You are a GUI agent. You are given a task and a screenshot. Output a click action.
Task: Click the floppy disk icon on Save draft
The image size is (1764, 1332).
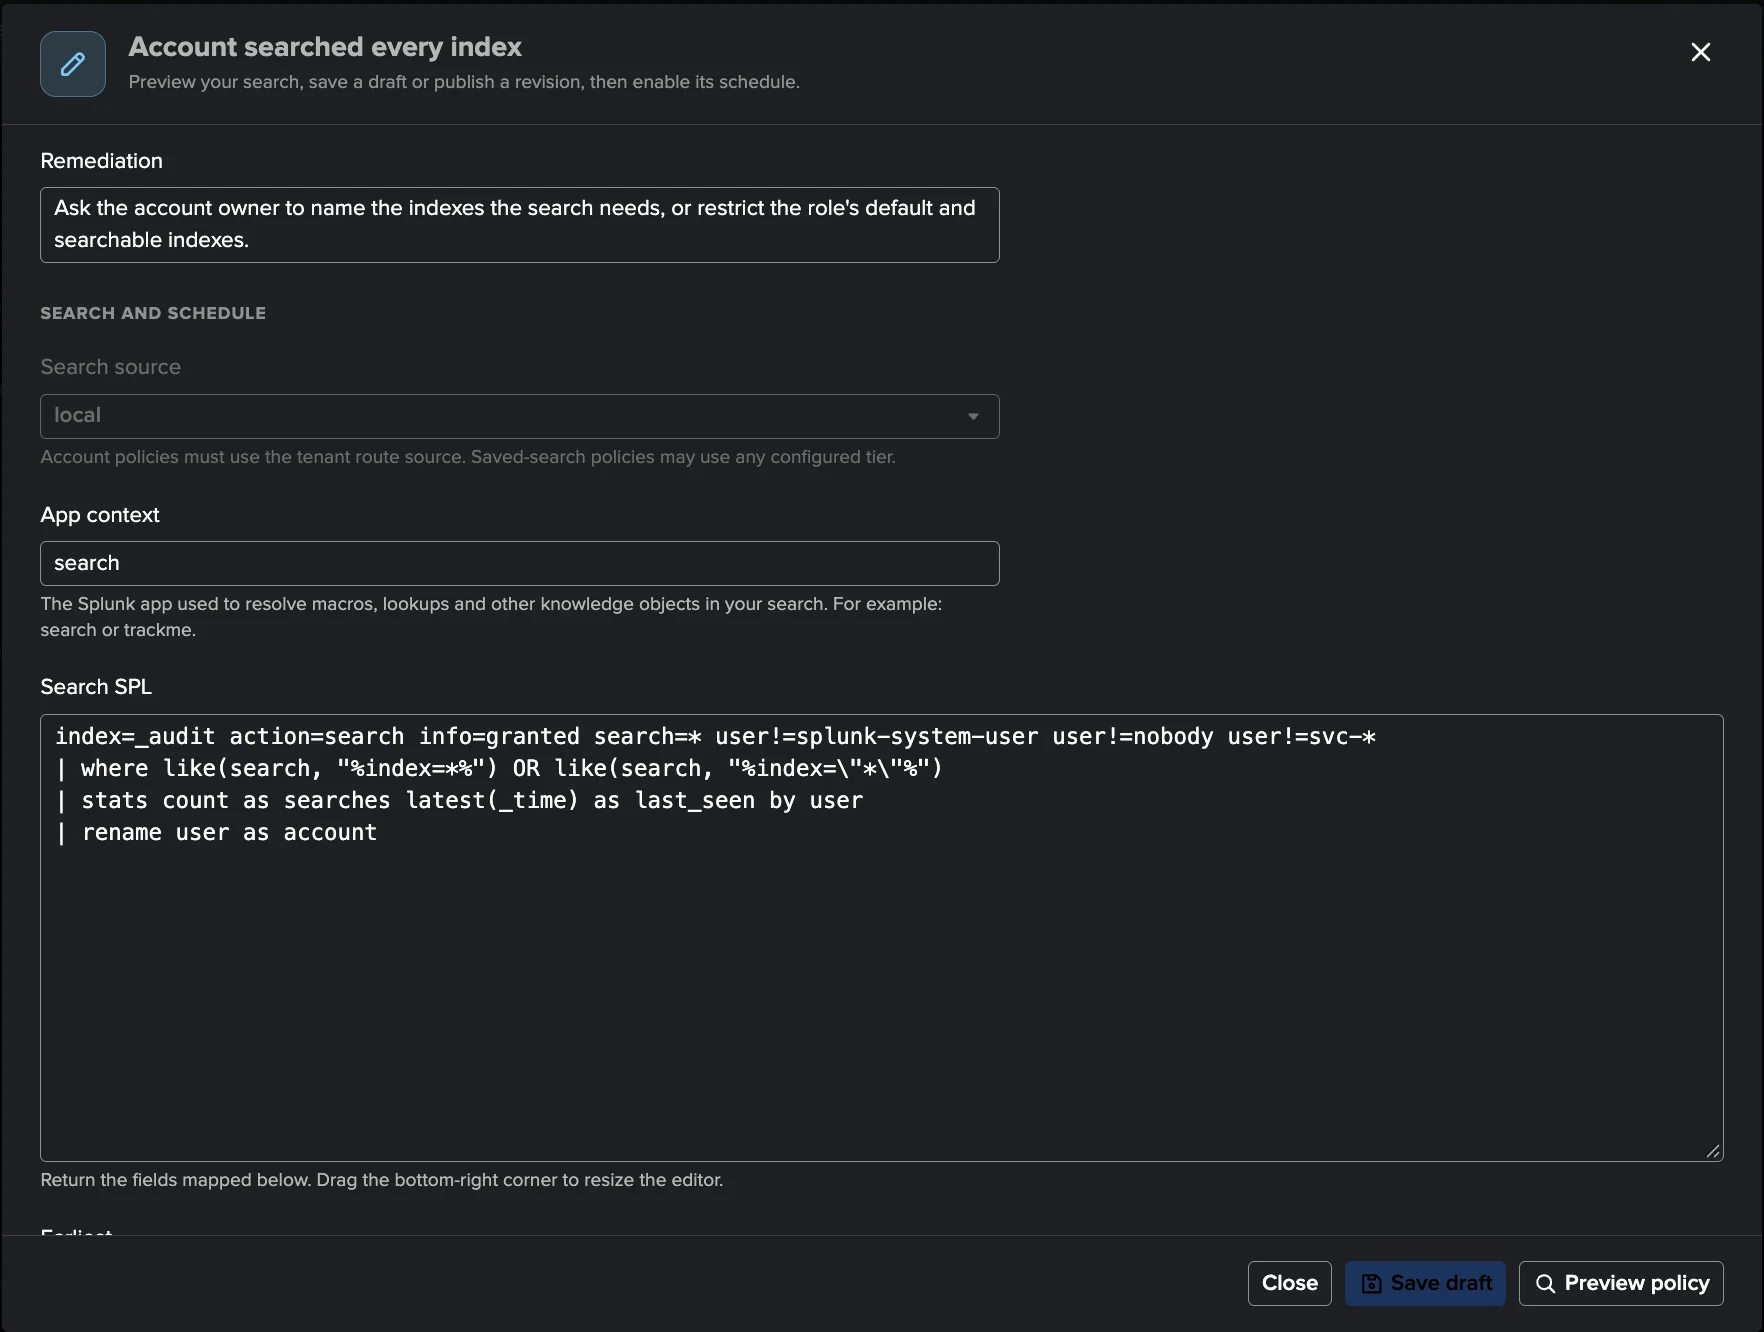(1372, 1284)
